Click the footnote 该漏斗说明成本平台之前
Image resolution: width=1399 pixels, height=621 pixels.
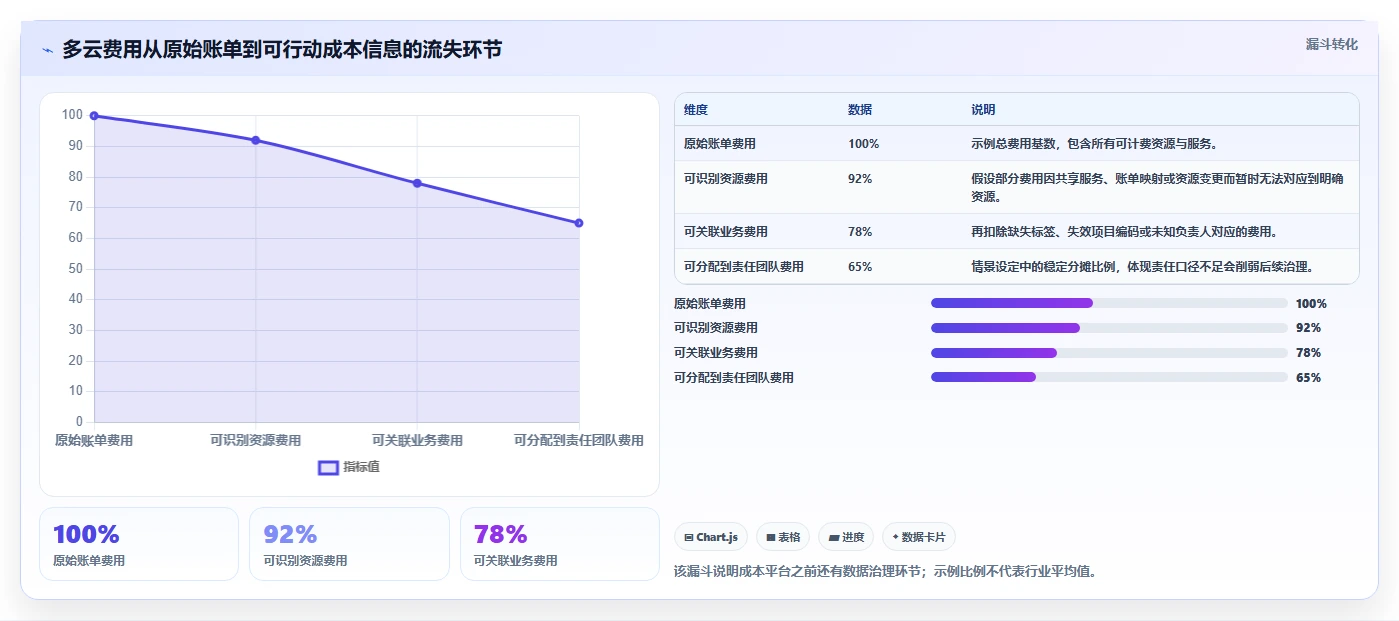tap(885, 572)
